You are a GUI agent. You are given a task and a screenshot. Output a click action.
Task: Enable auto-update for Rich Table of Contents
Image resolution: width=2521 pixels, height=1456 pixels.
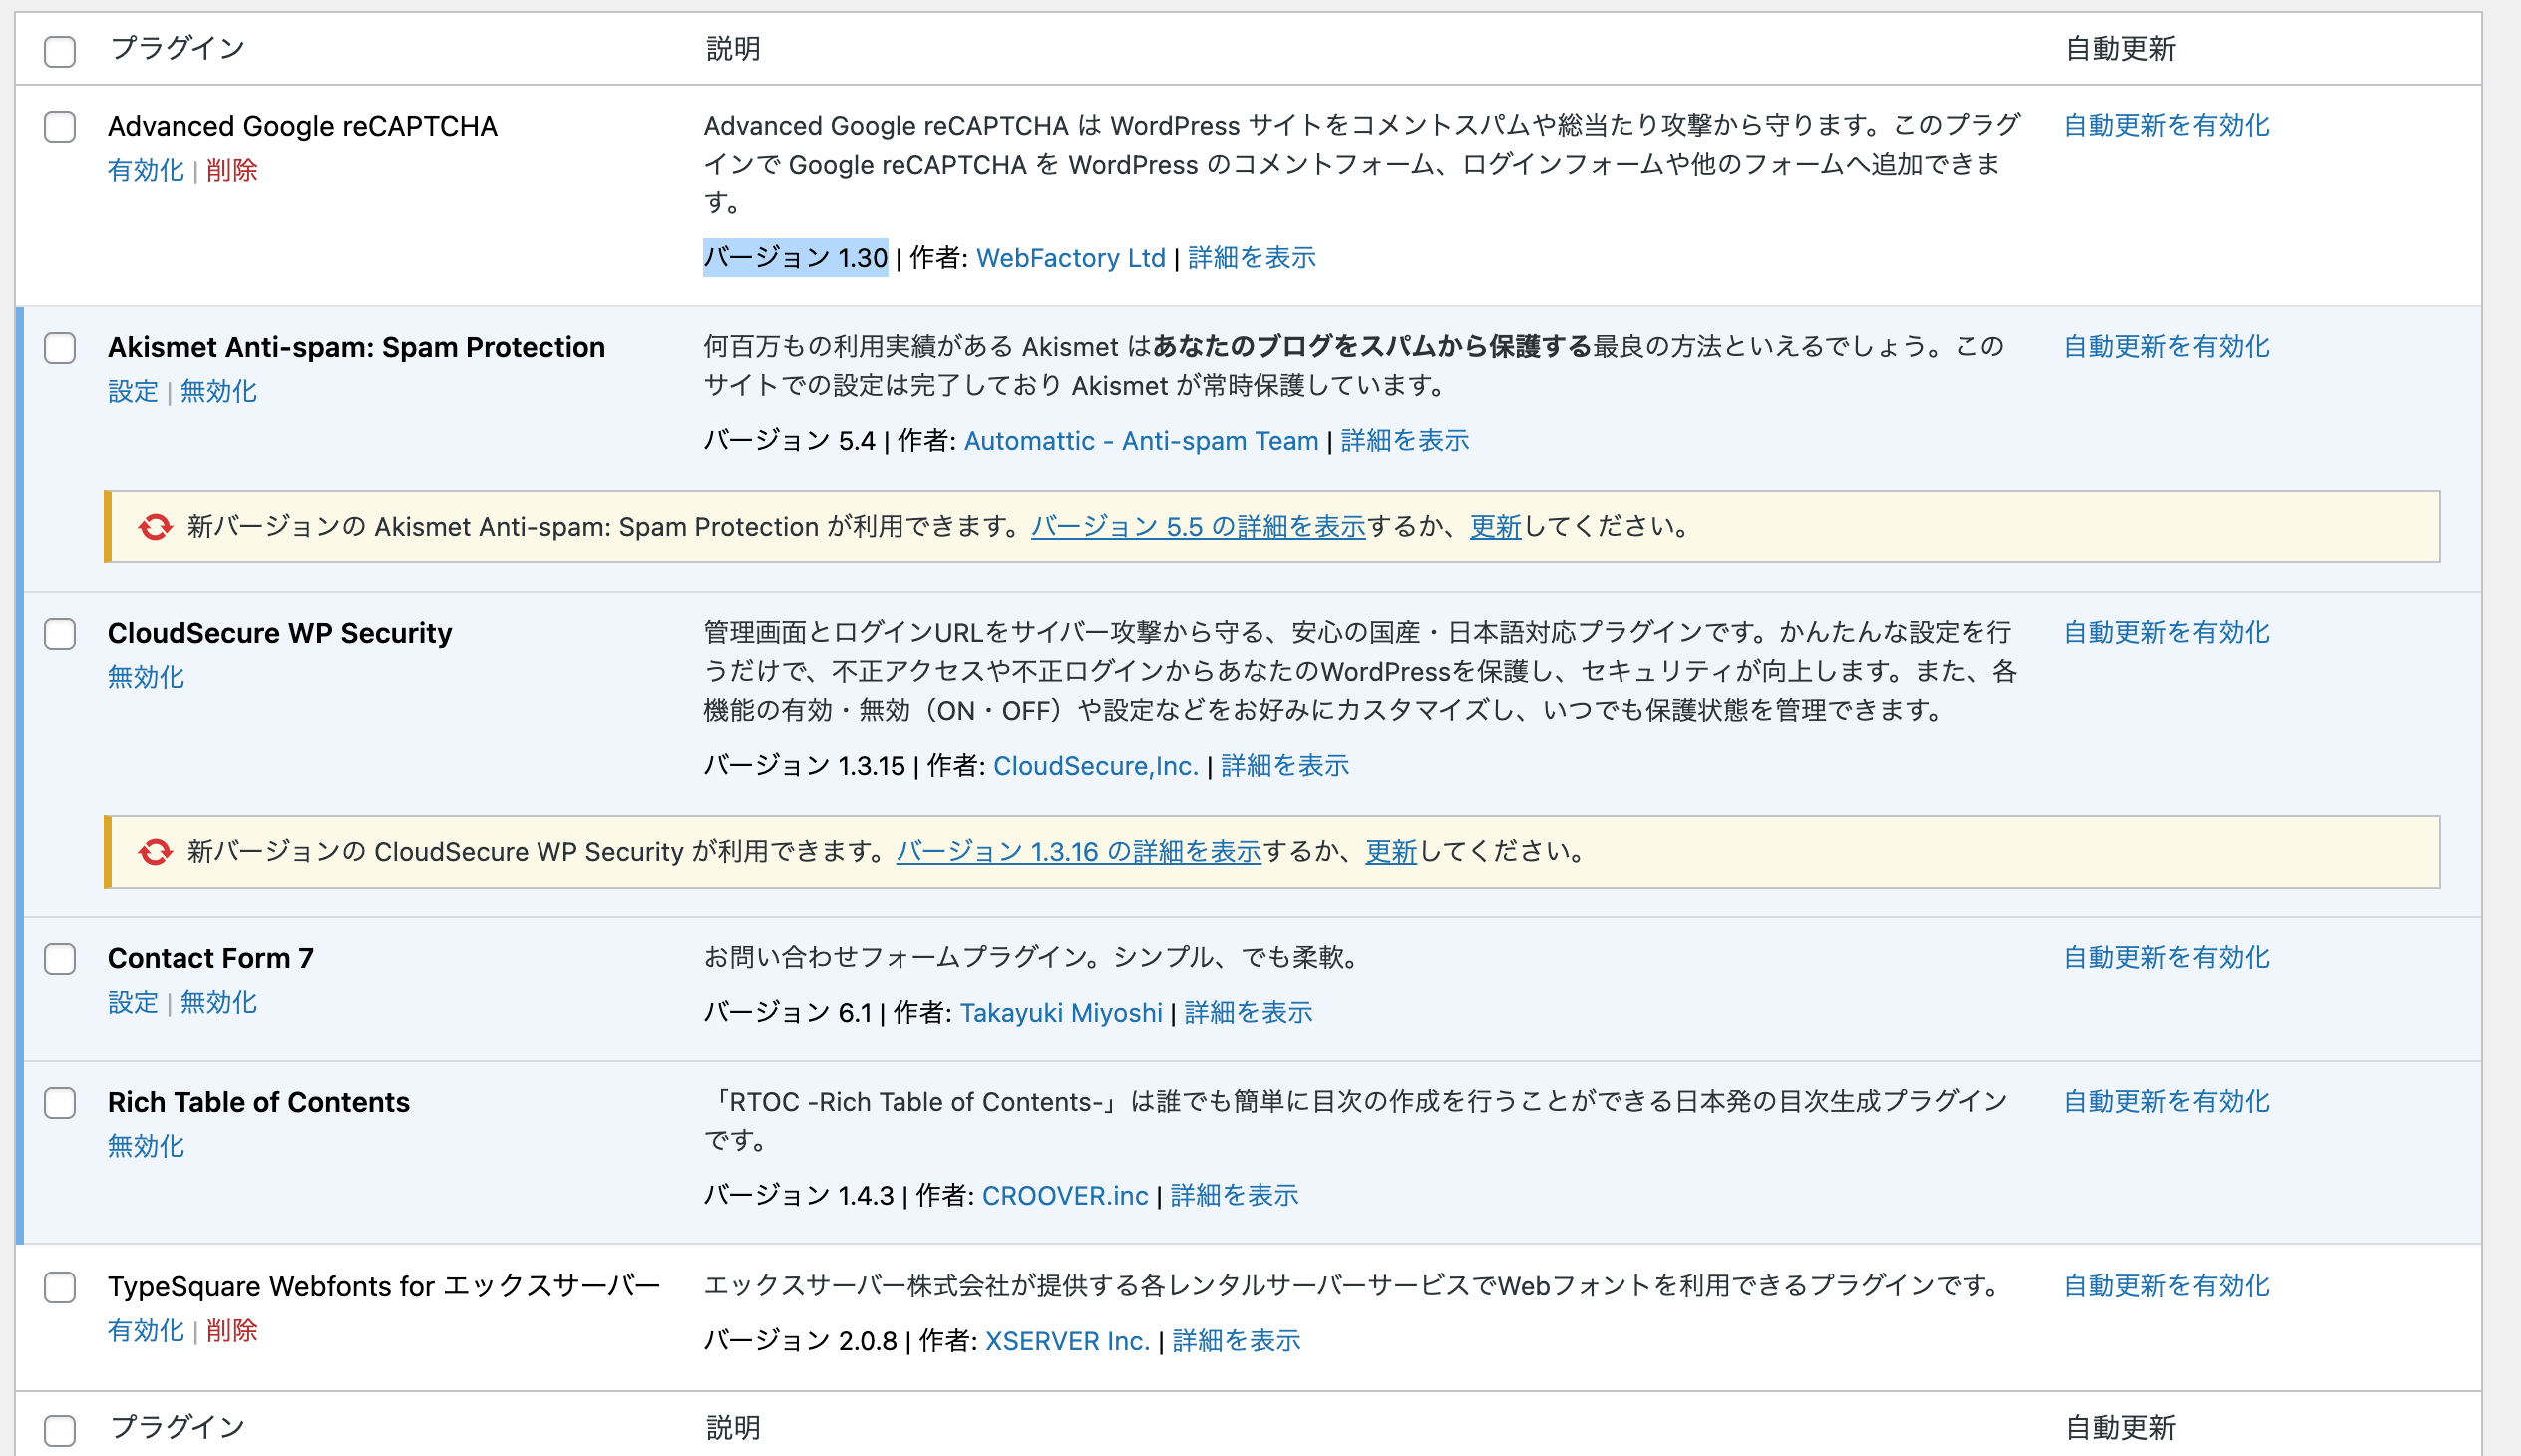click(x=2167, y=1101)
